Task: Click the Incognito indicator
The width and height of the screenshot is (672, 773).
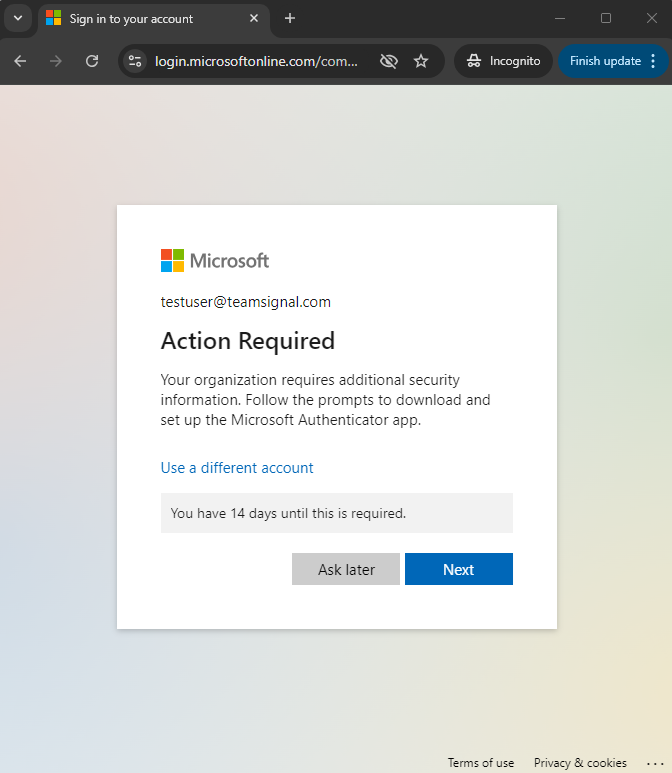Action: (x=503, y=61)
